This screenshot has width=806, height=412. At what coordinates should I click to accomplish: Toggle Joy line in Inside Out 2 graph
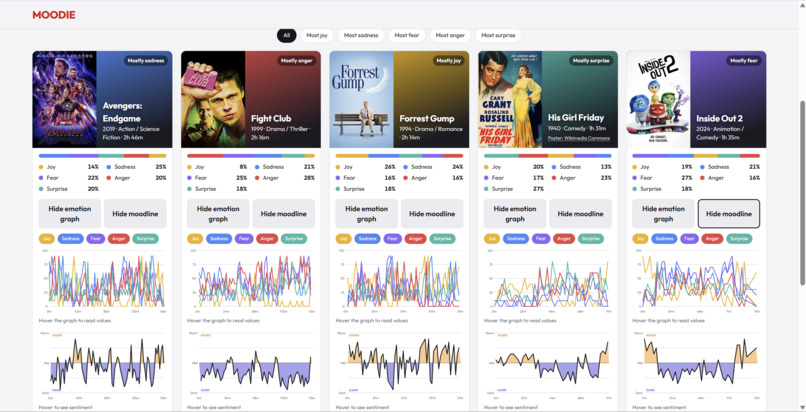[640, 239]
